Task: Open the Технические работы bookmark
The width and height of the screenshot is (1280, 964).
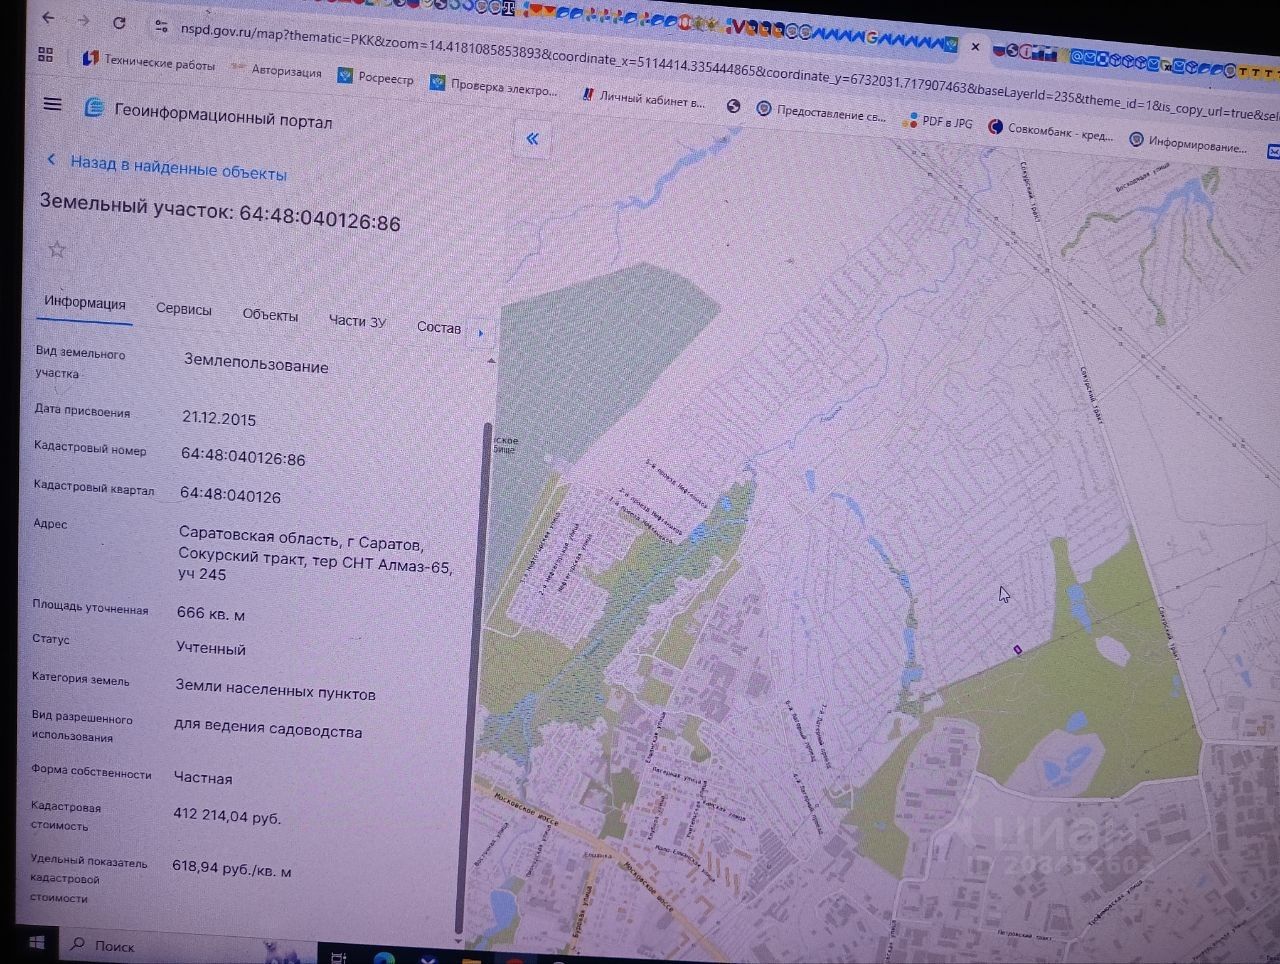Action: coord(148,61)
